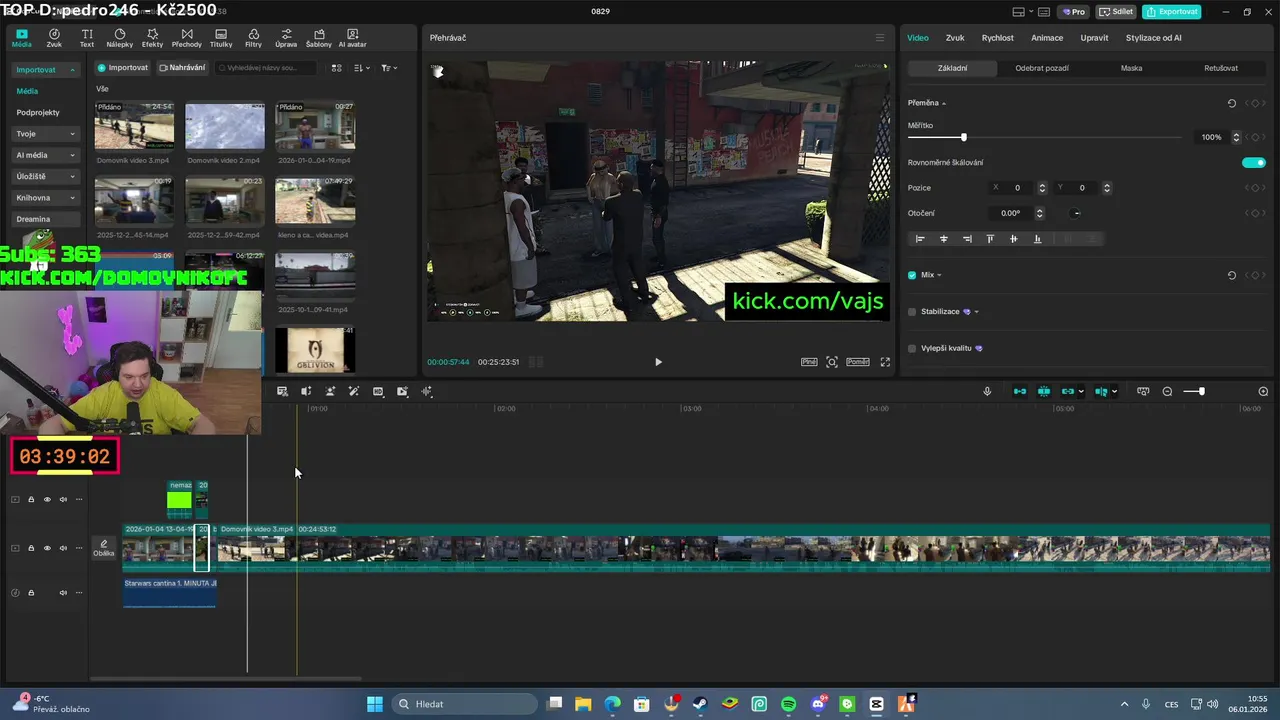Hide the main video track
This screenshot has width=1280, height=720.
47,548
